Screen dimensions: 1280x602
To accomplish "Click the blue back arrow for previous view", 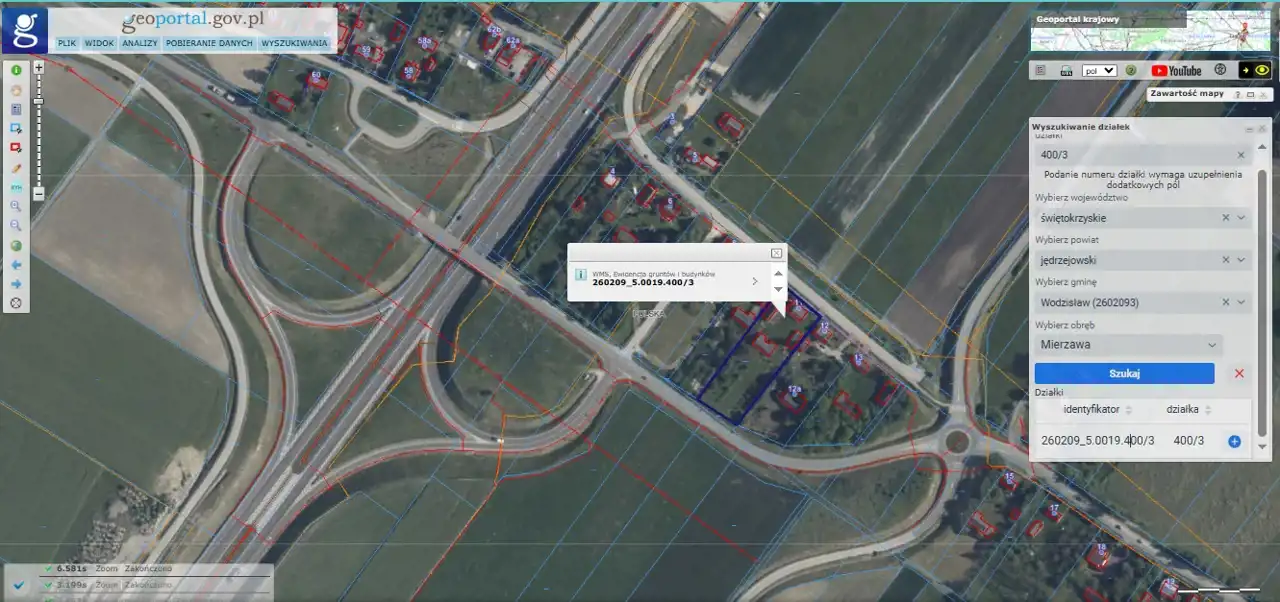I will [x=16, y=264].
